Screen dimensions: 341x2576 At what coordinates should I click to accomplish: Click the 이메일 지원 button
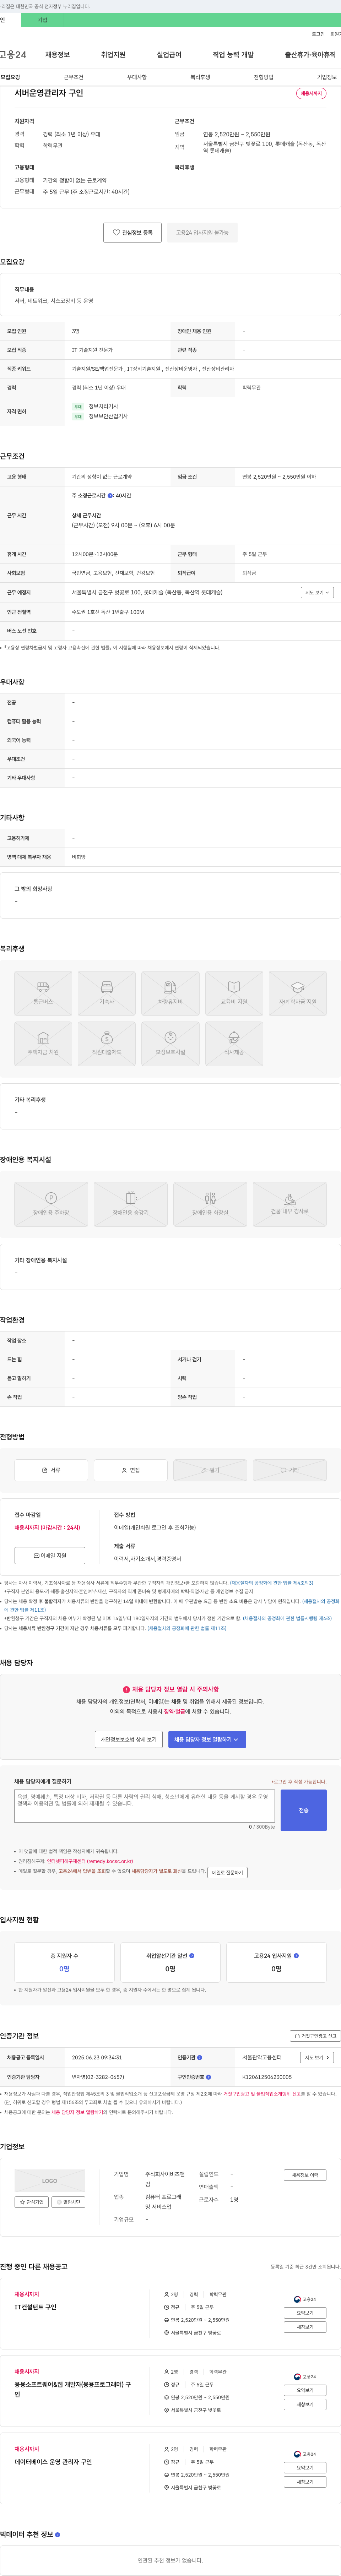50,1556
